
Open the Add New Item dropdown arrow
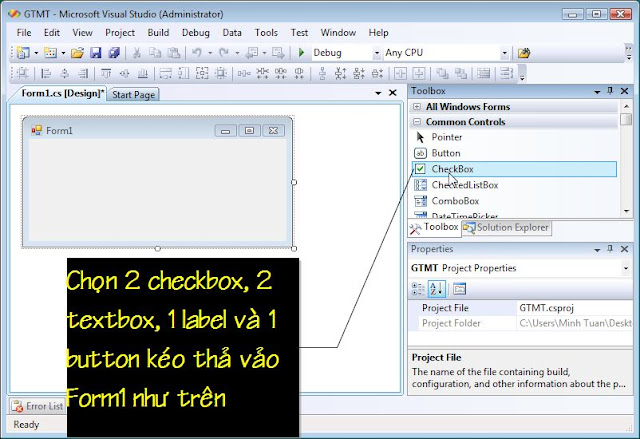[63, 53]
